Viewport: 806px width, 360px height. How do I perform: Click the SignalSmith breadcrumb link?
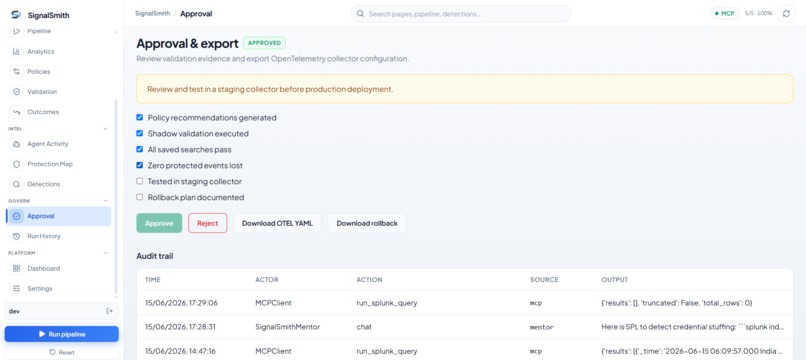pyautogui.click(x=153, y=14)
